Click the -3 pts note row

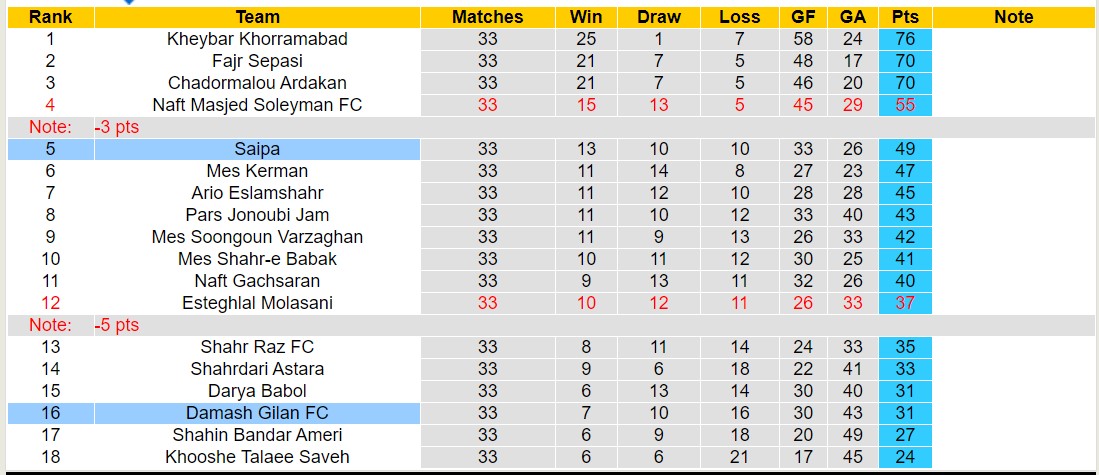(x=117, y=127)
